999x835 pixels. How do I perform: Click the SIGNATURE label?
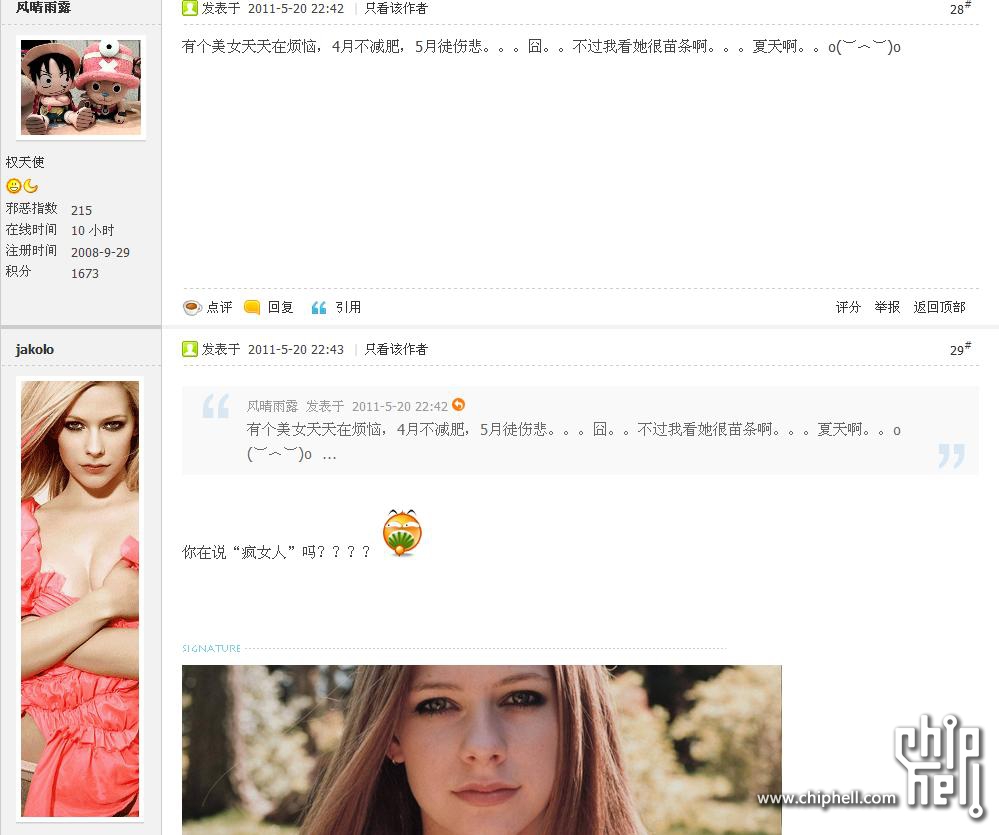pos(212,648)
